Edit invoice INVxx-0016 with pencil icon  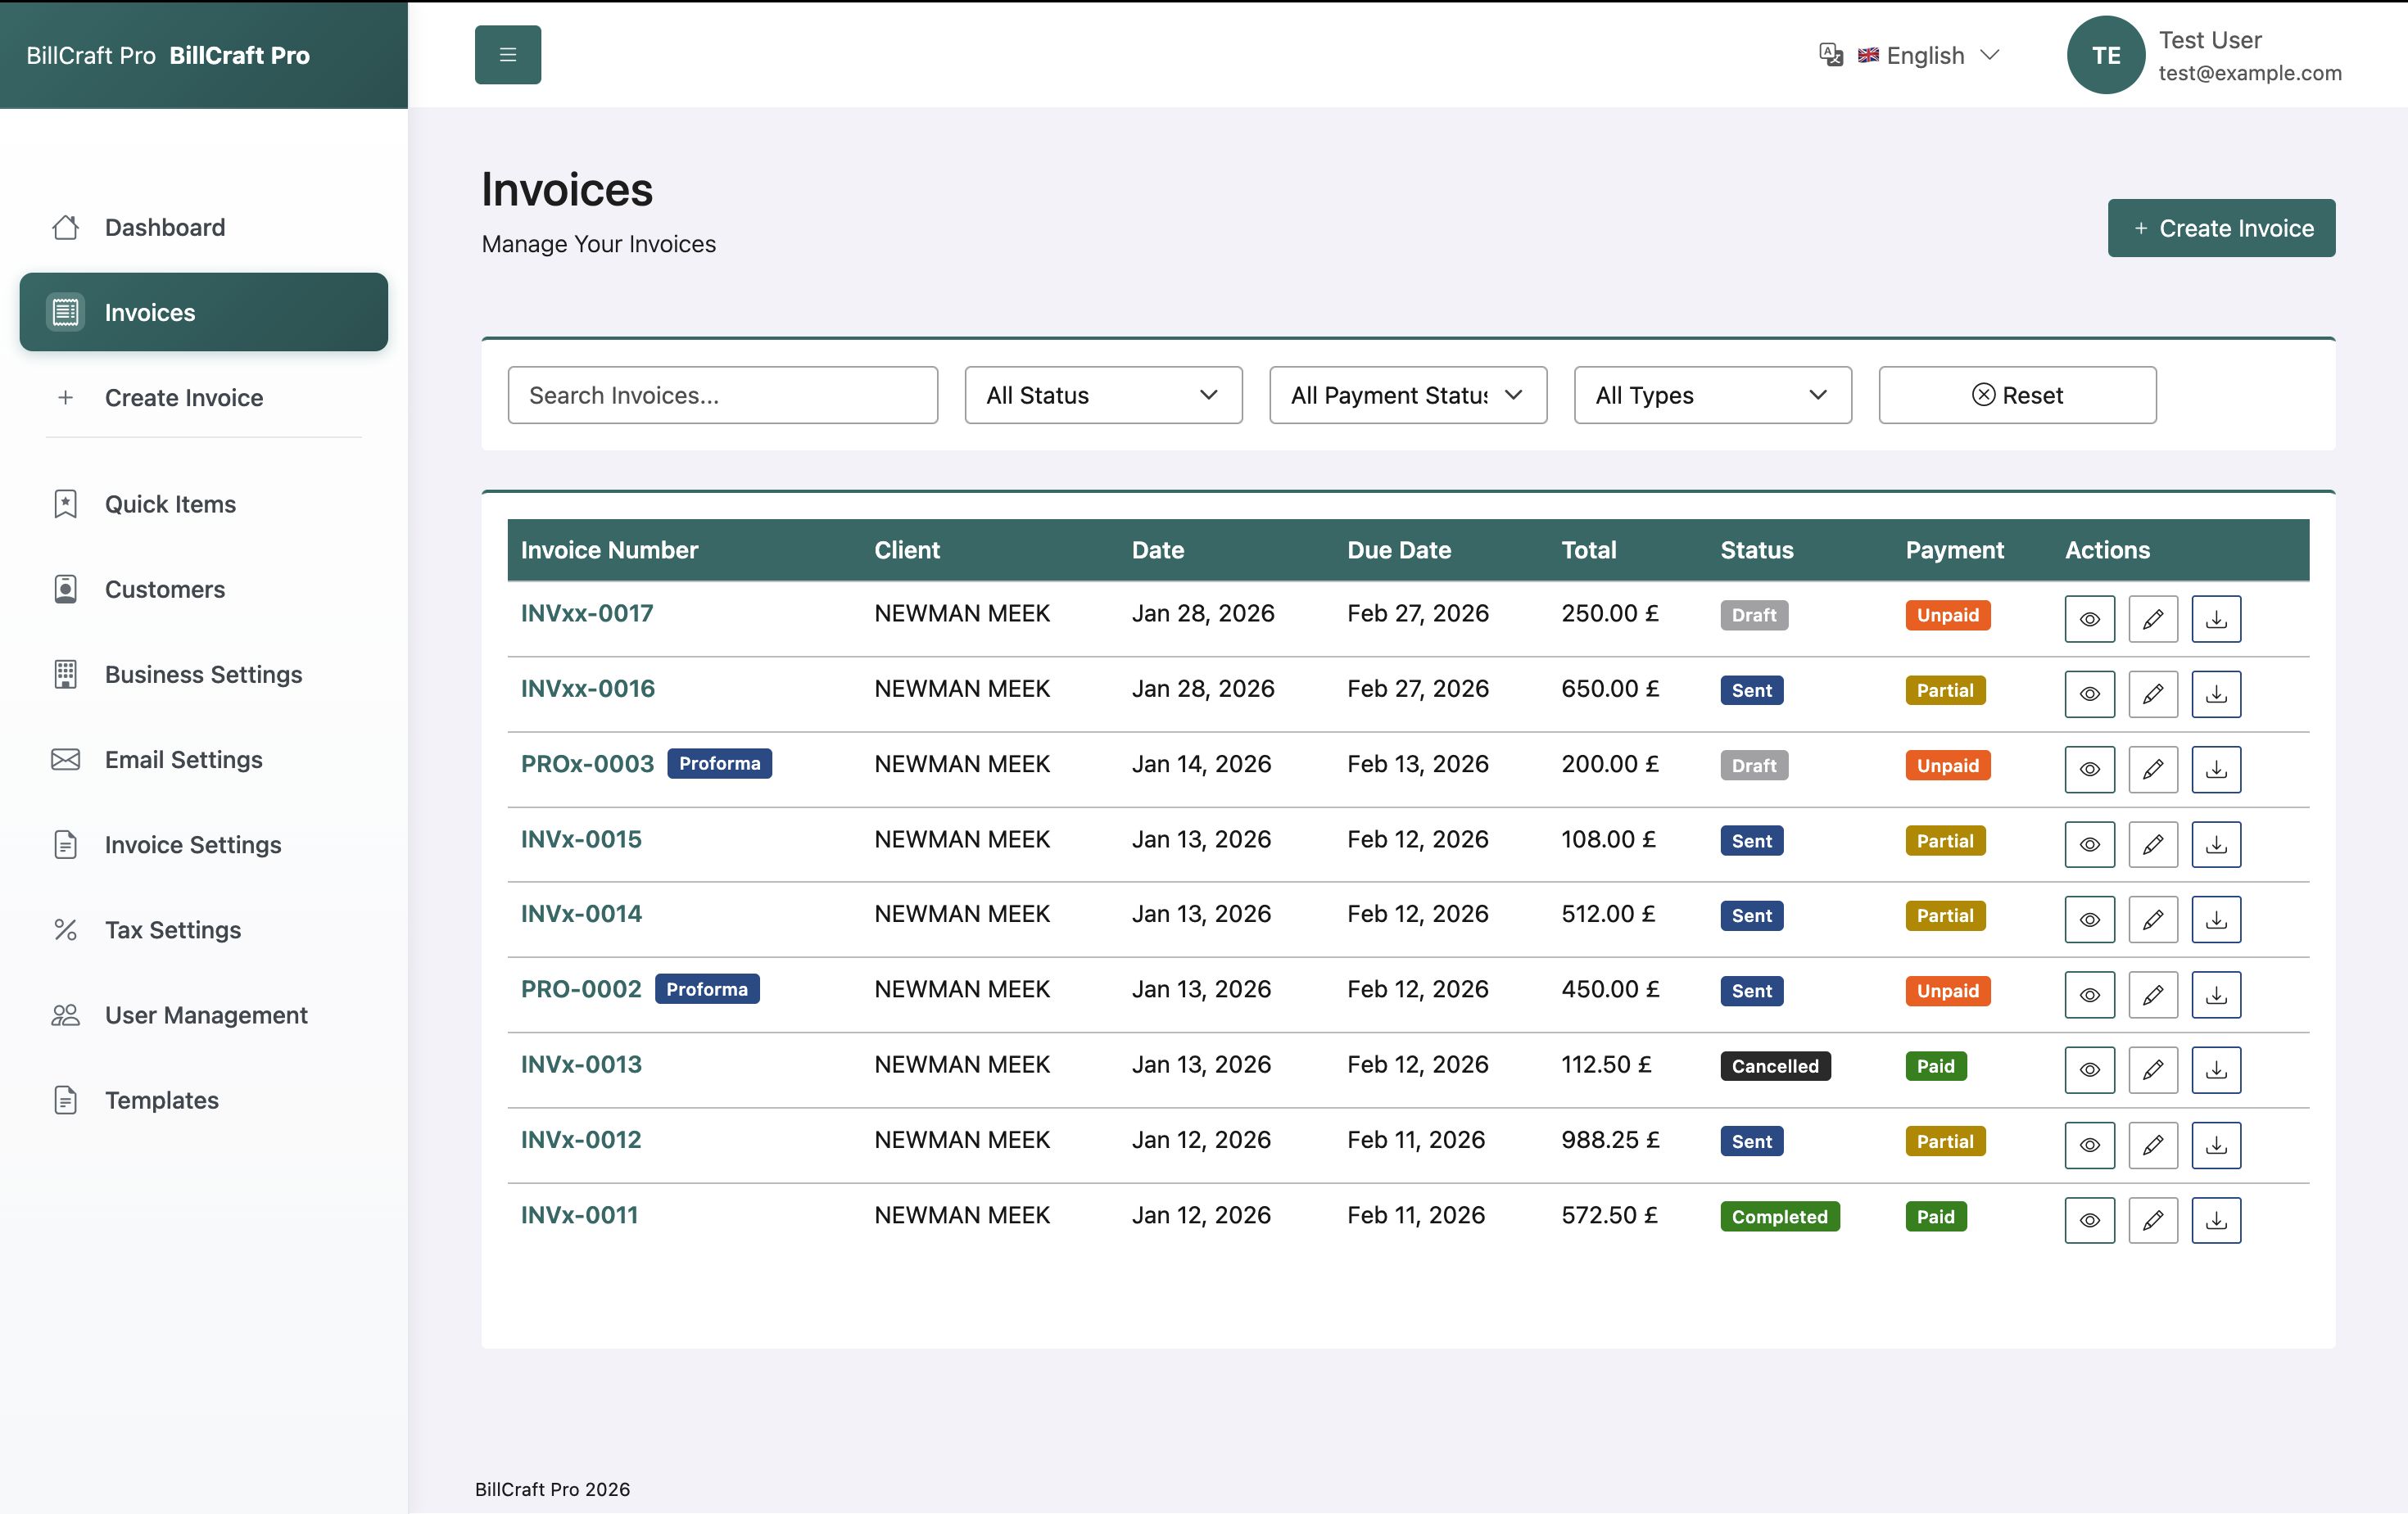[2152, 694]
